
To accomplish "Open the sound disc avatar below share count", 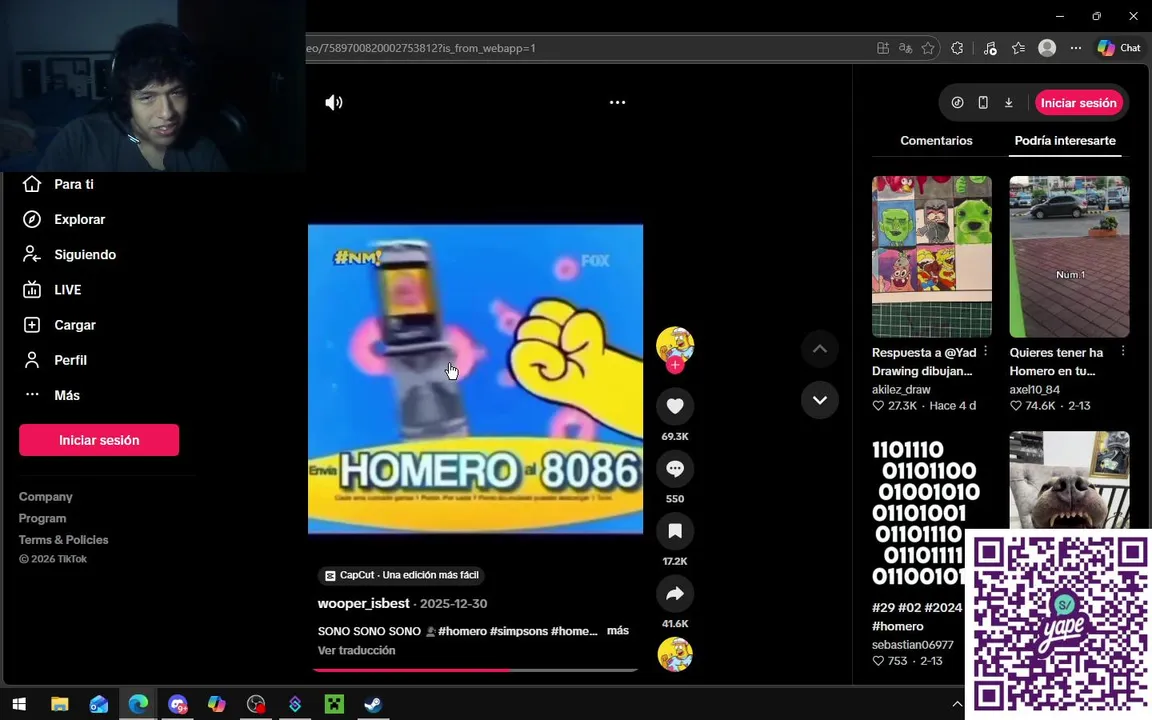I will (x=674, y=654).
